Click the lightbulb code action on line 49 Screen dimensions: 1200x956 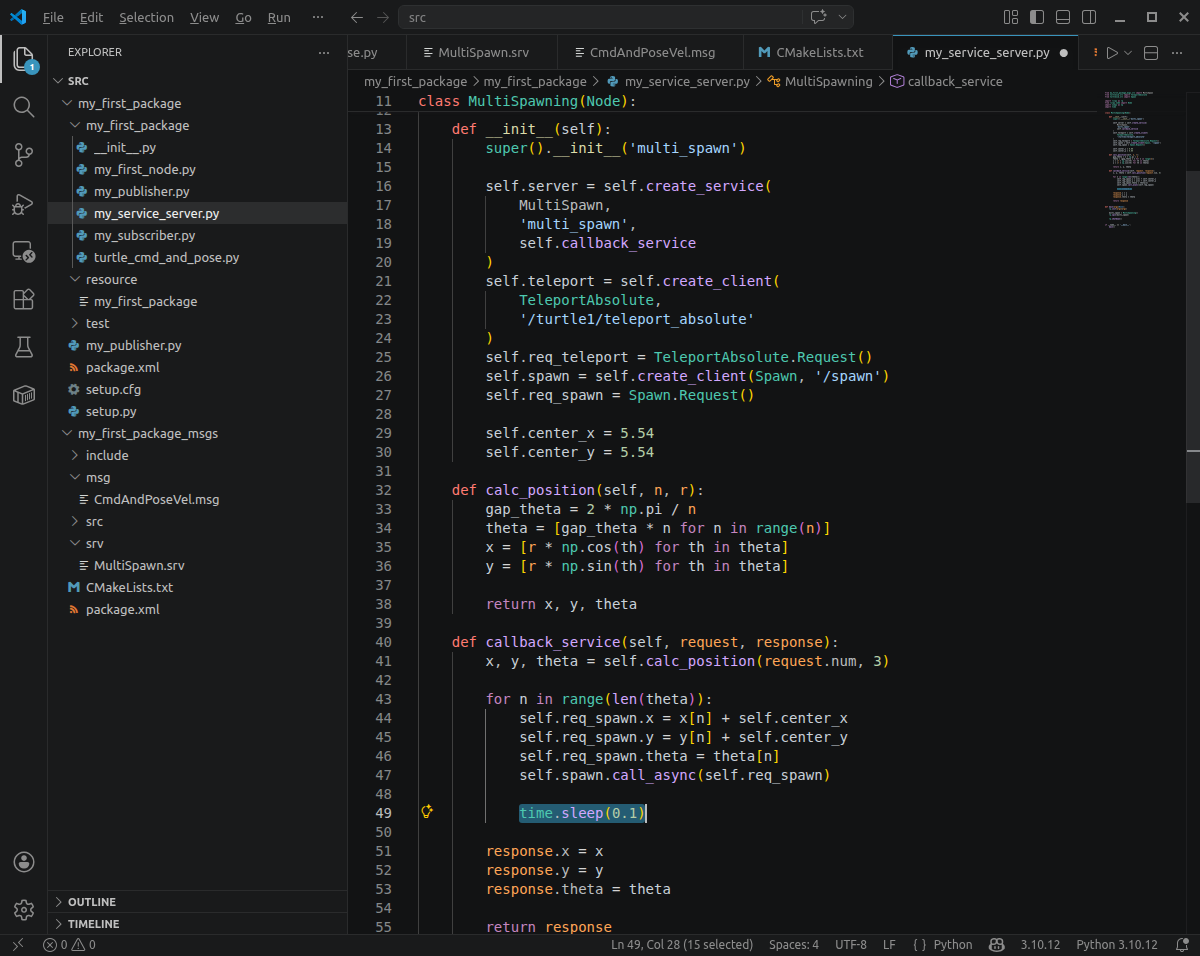pyautogui.click(x=427, y=812)
